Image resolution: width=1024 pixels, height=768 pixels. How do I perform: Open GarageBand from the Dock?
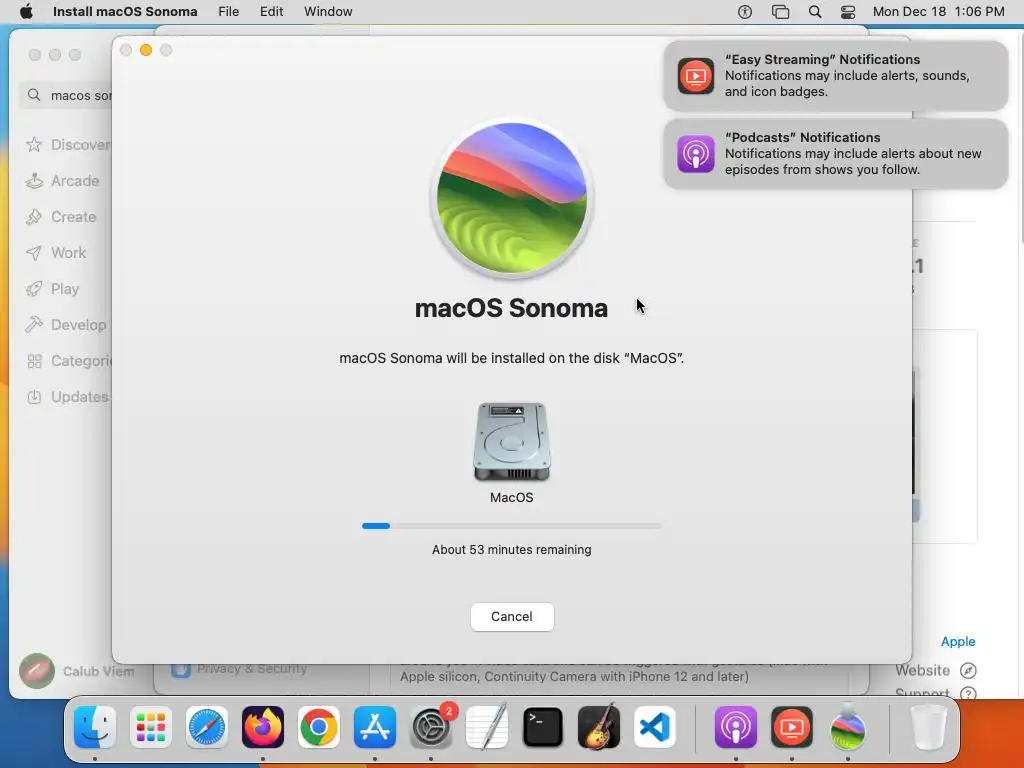pyautogui.click(x=599, y=727)
